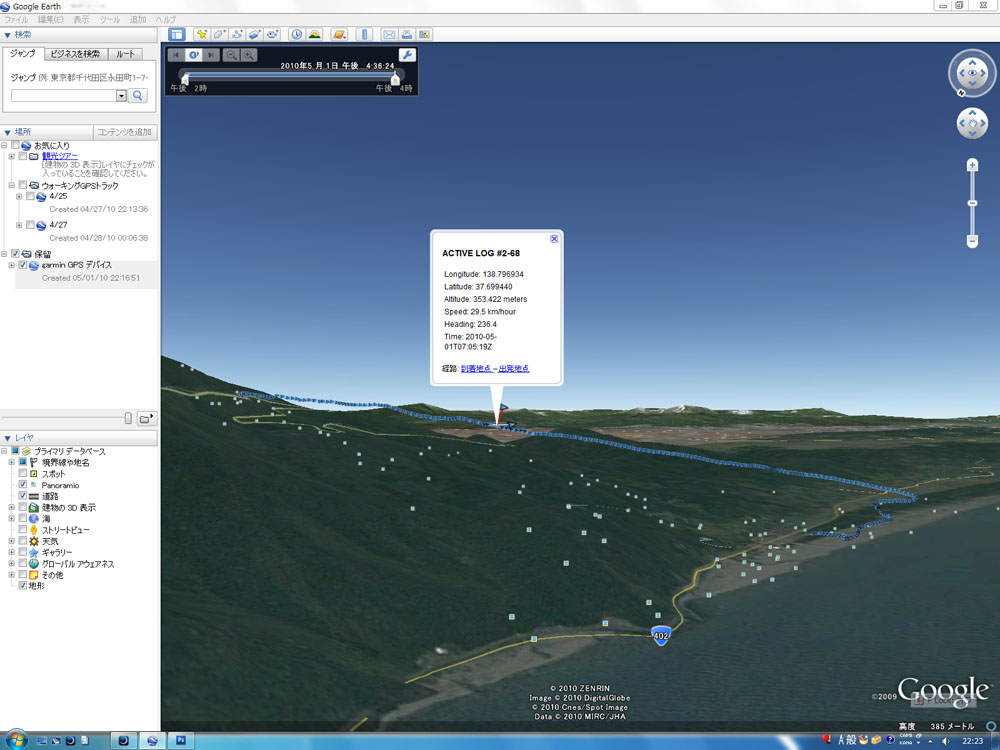Toggle the ウォーキングGPSトラック checkbox
The width and height of the screenshot is (1000, 750).
(23, 185)
